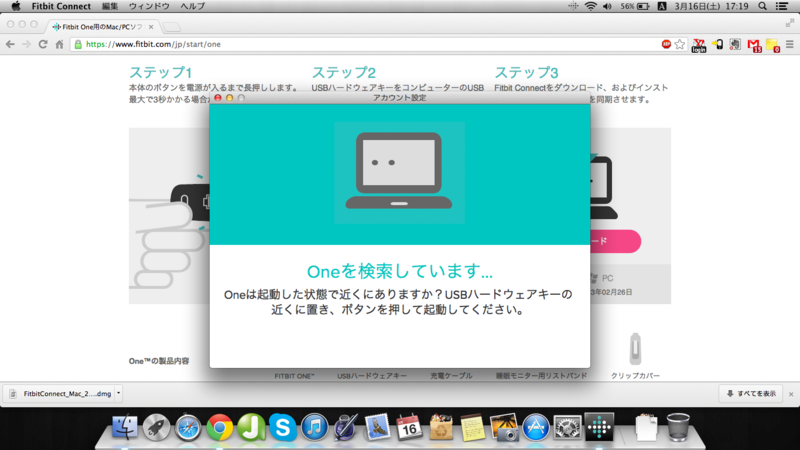The height and width of the screenshot is (450, 800).
Task: Click the Fitbit menu bar icon
Action: point(573,6)
